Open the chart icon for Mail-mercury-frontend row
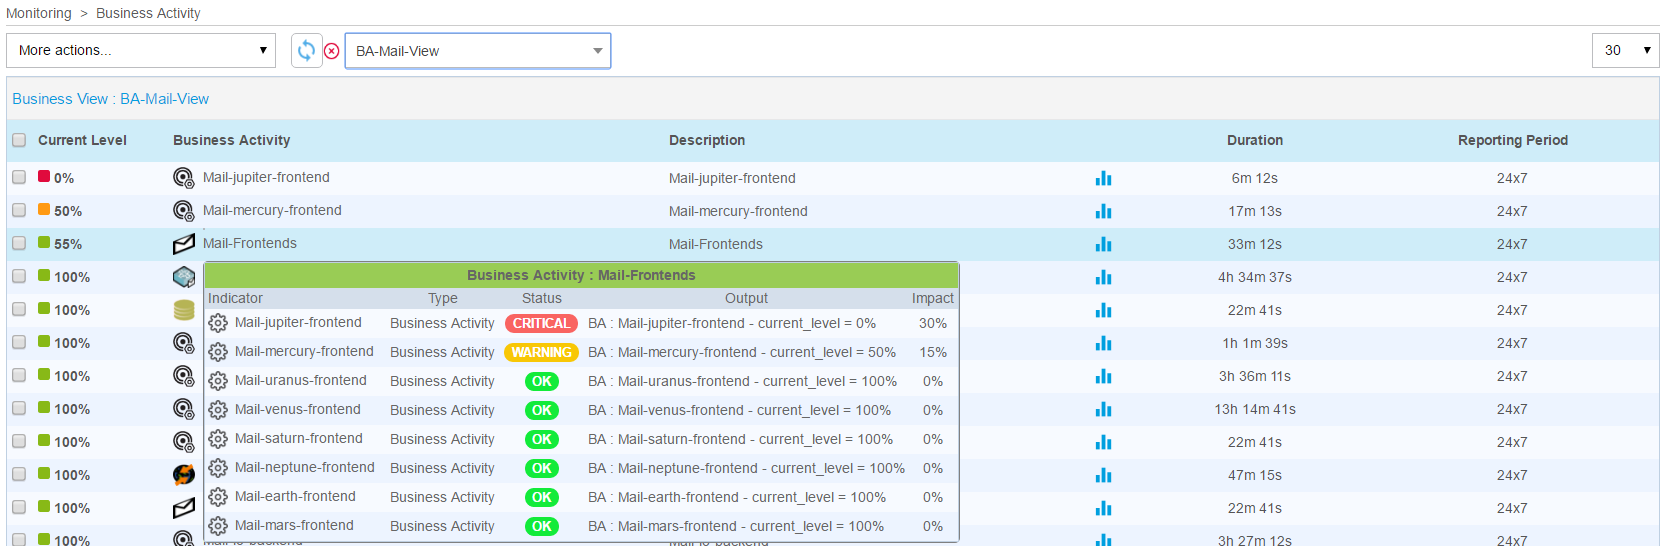 [x=1103, y=211]
